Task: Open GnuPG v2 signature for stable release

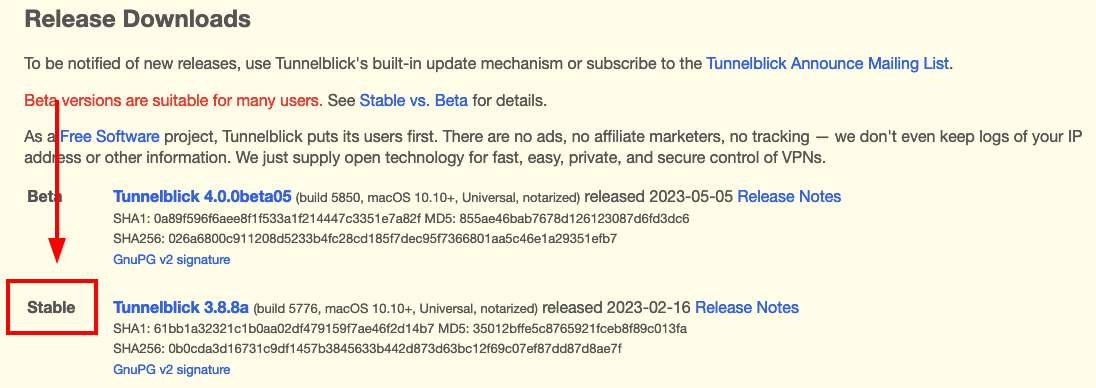Action: click(171, 369)
